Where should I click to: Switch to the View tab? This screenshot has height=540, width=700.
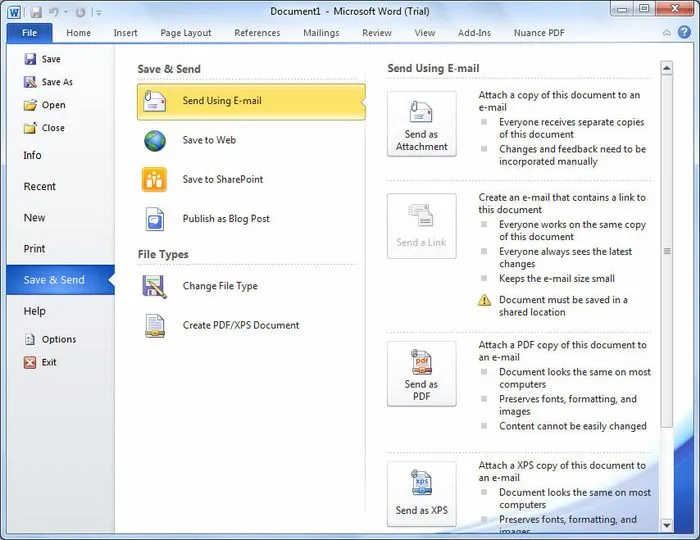click(425, 33)
